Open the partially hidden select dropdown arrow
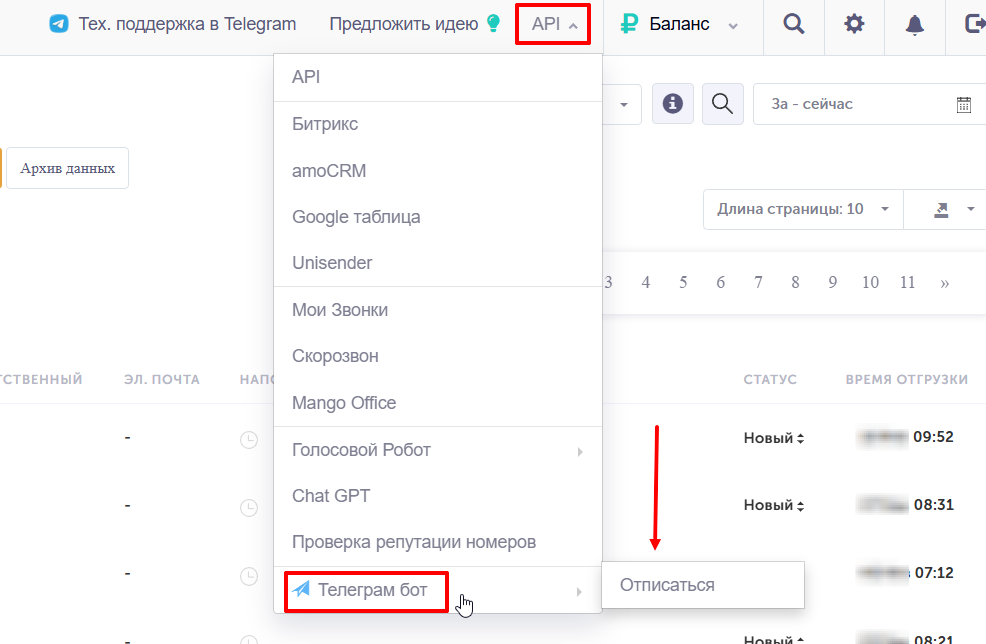Image resolution: width=986 pixels, height=644 pixels. pos(623,104)
